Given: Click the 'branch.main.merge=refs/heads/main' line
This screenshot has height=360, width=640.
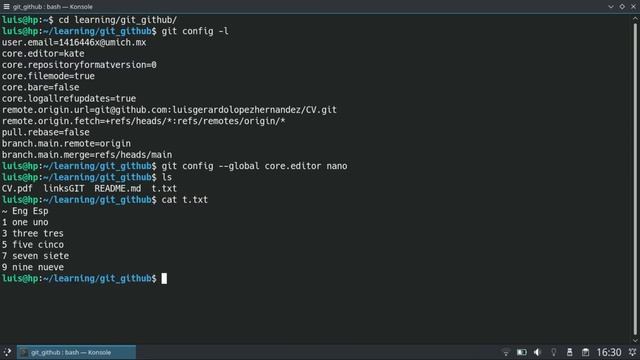Looking at the screenshot, I should click(x=87, y=155).
